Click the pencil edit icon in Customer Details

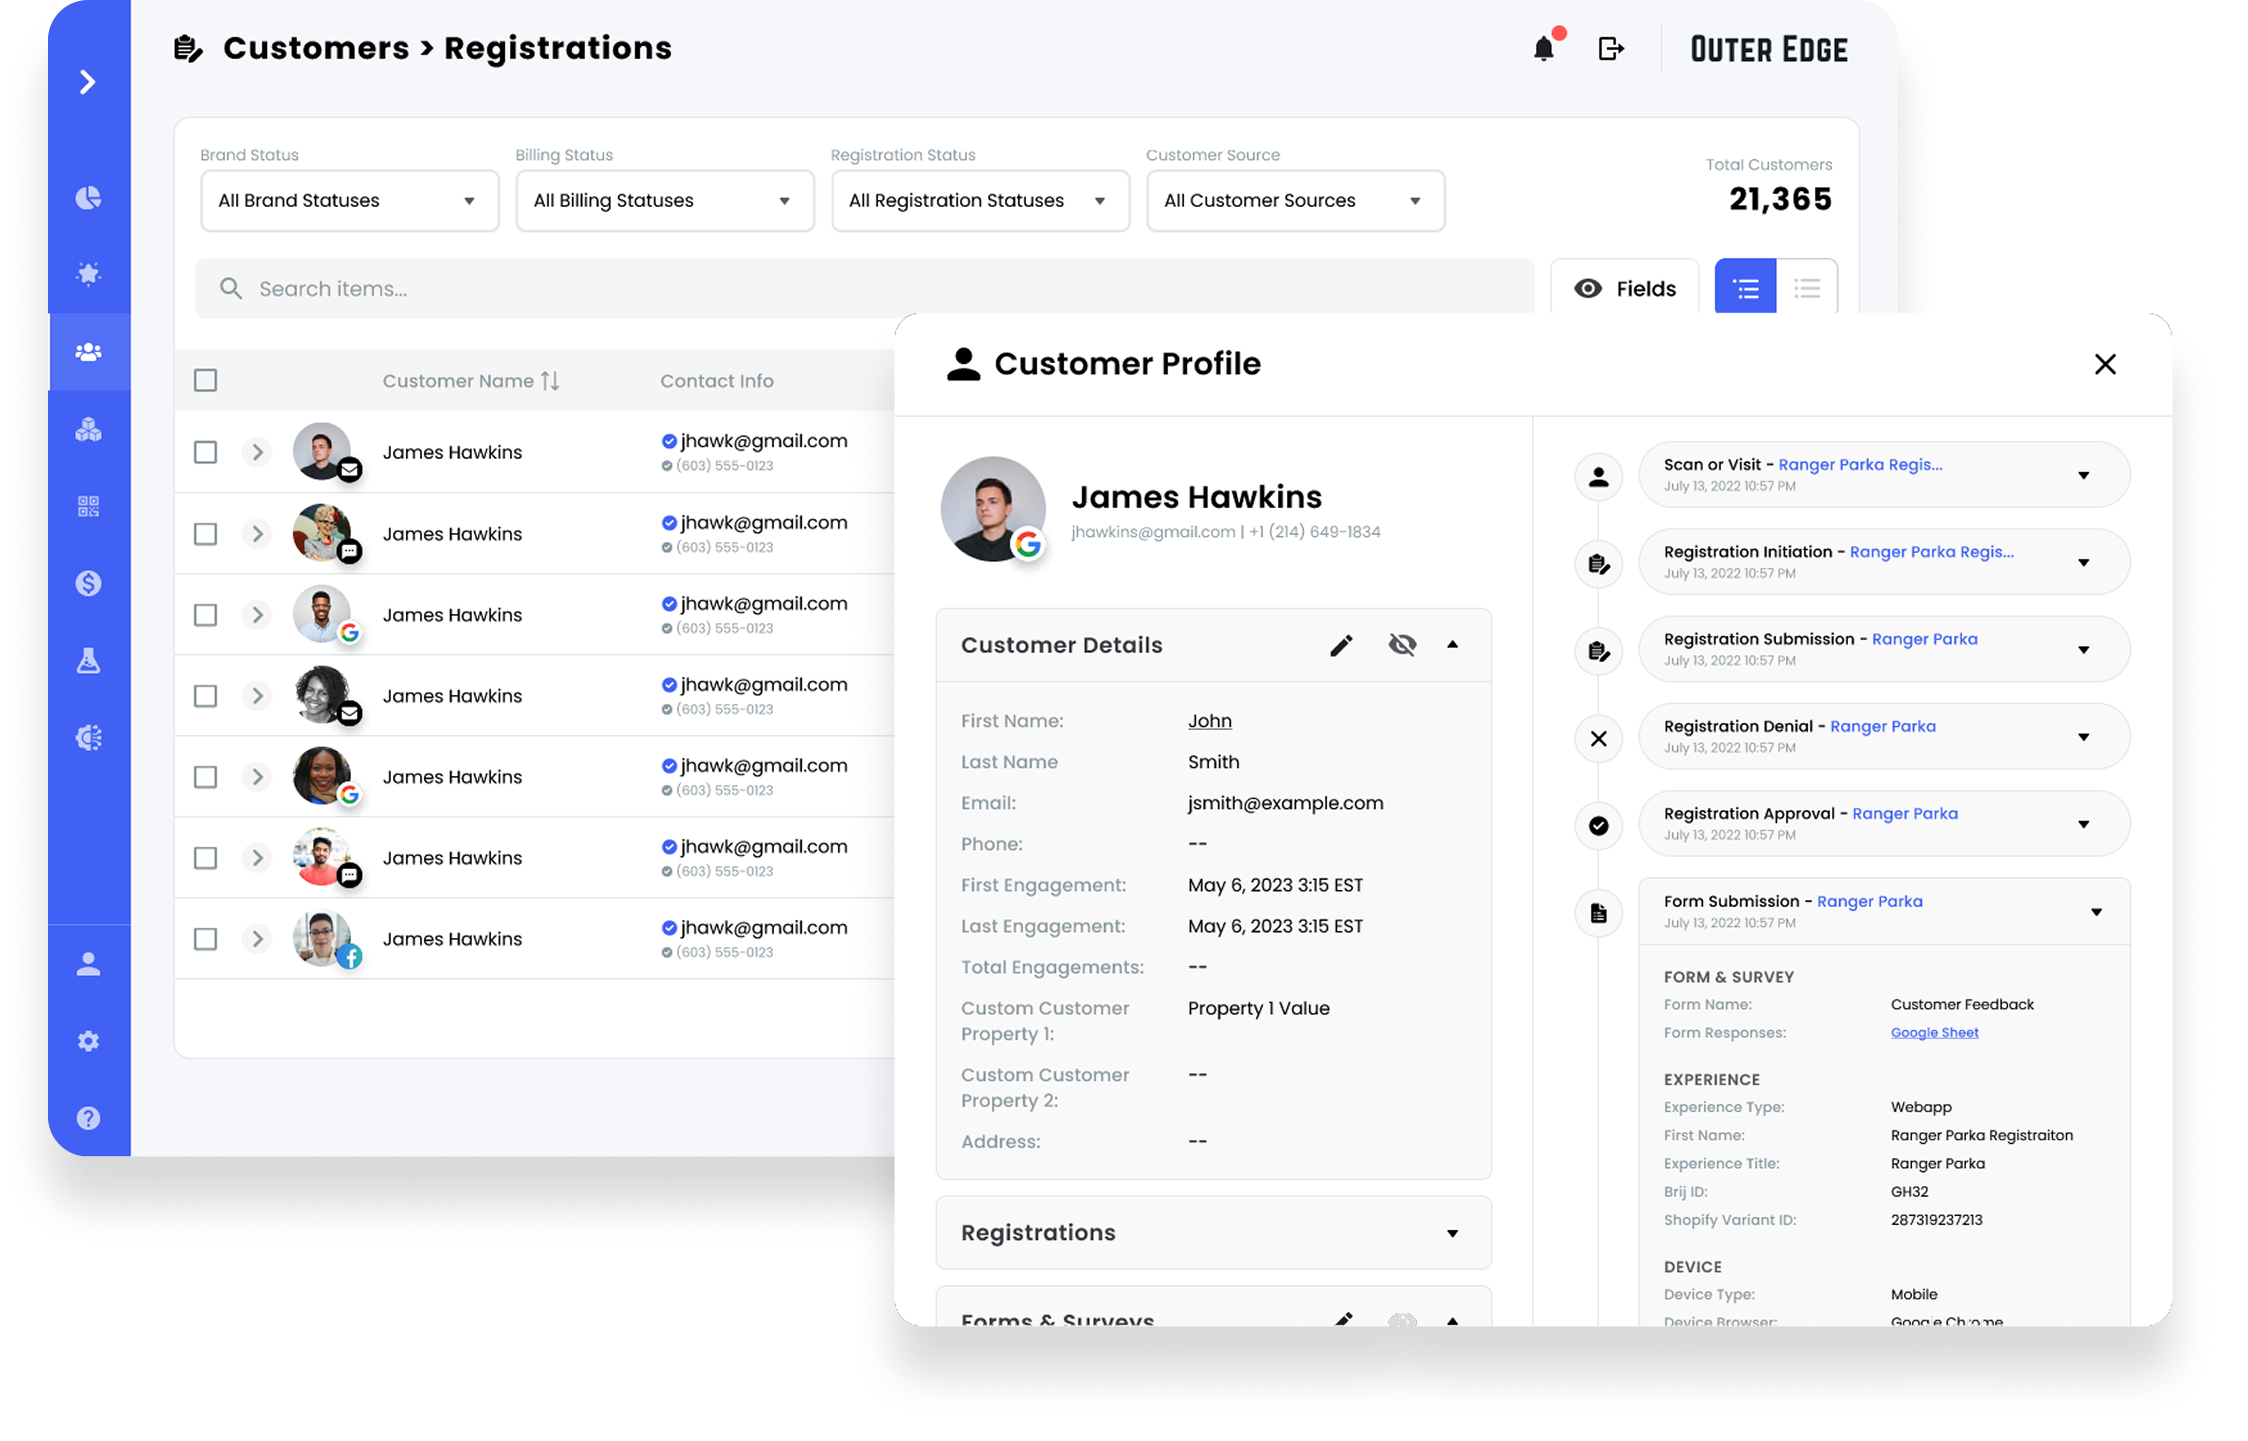pyautogui.click(x=1341, y=646)
